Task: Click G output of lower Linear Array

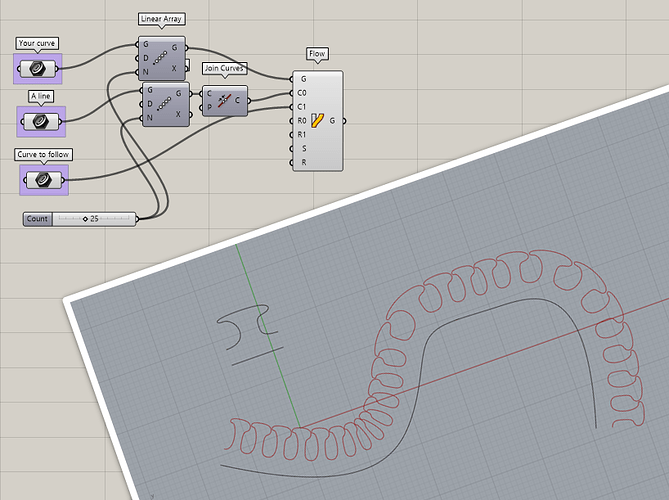Action: click(178, 93)
